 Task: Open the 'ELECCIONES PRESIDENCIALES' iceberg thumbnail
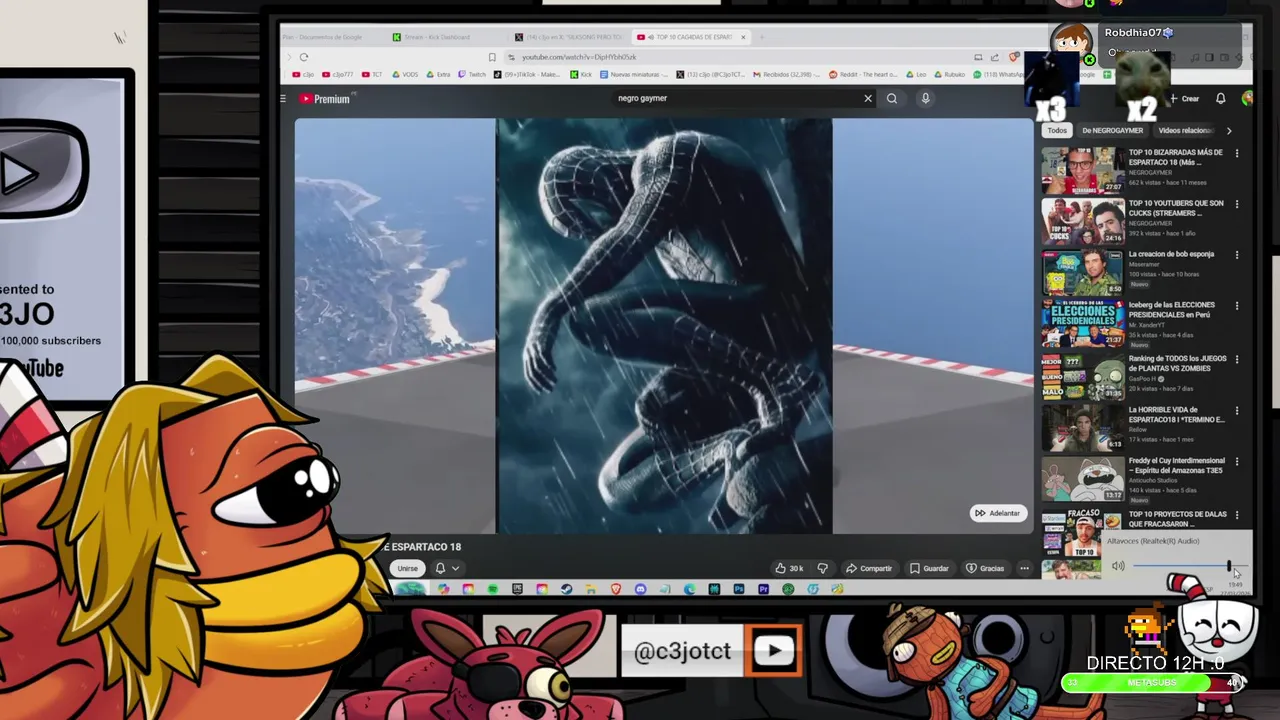[1083, 324]
